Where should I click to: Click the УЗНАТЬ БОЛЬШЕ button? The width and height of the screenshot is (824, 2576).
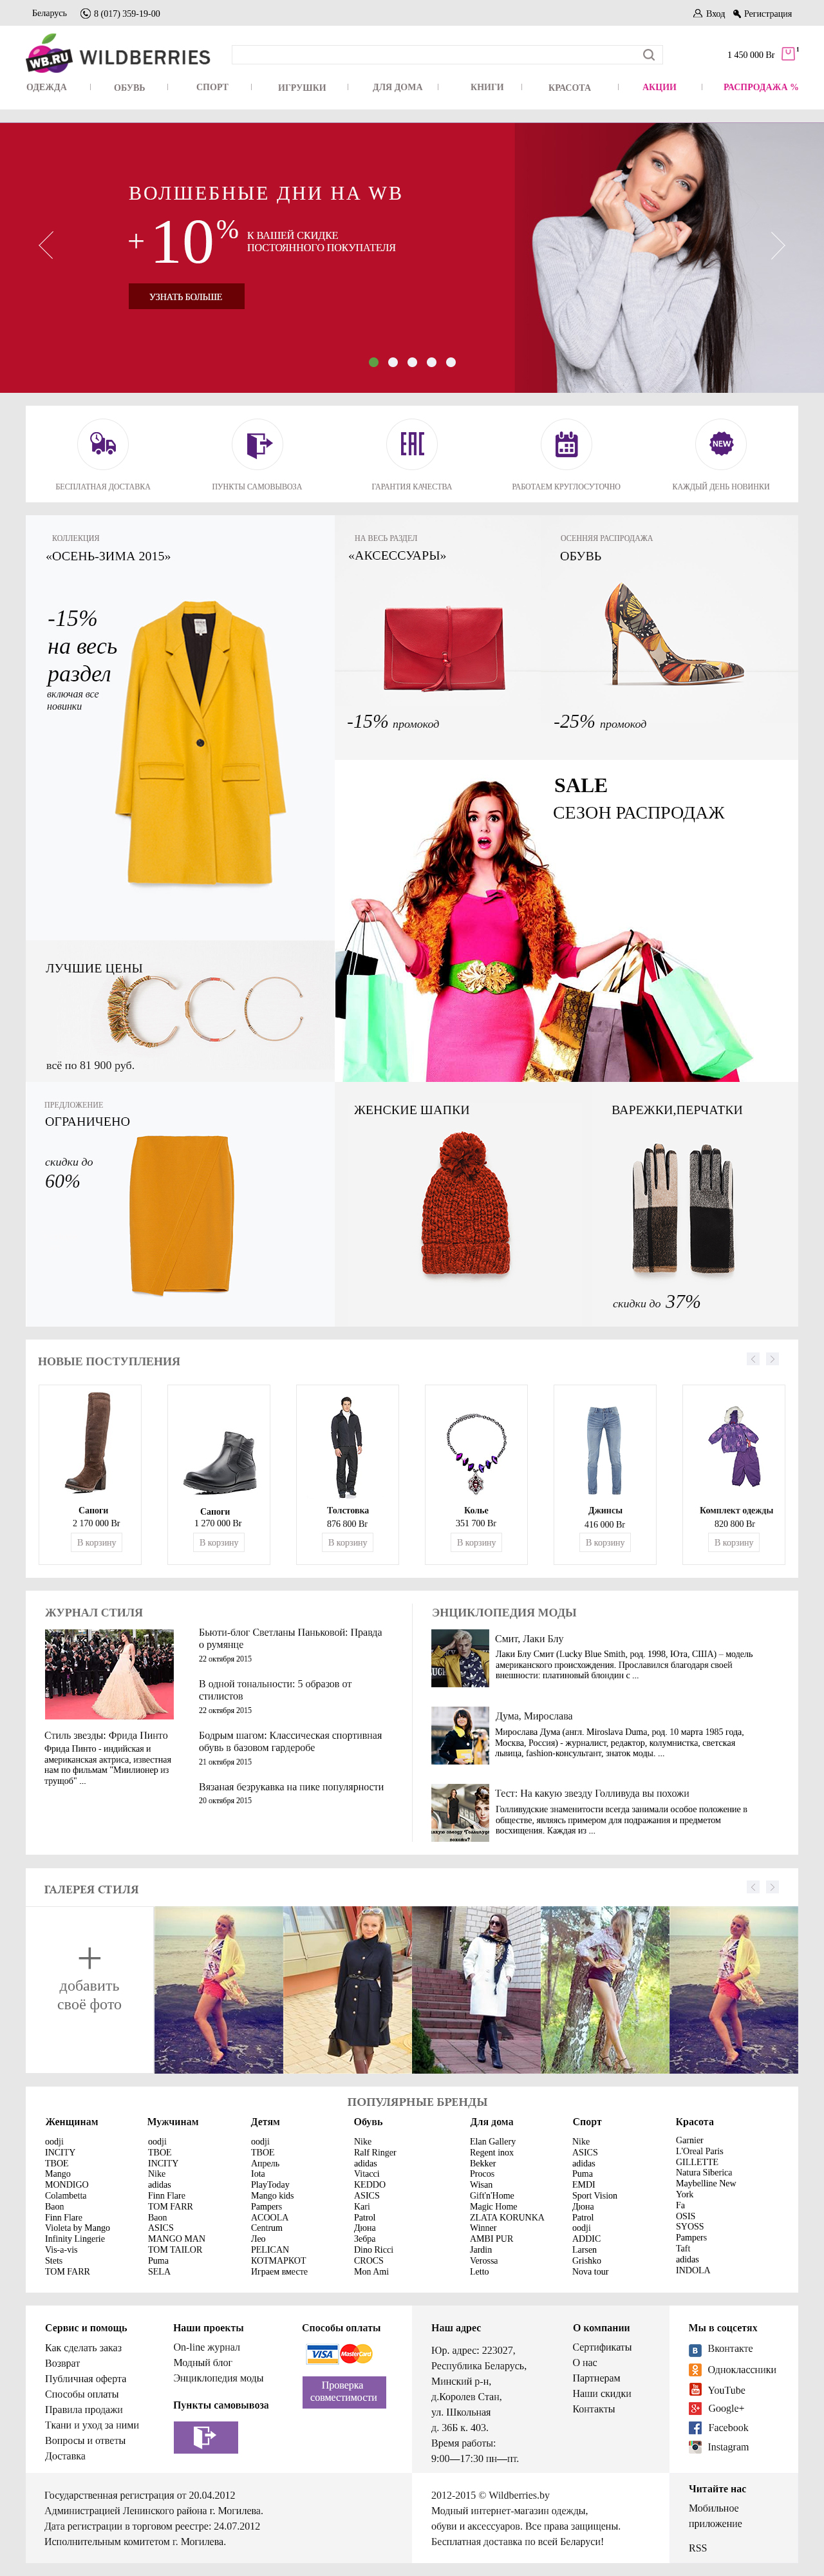pyautogui.click(x=186, y=296)
